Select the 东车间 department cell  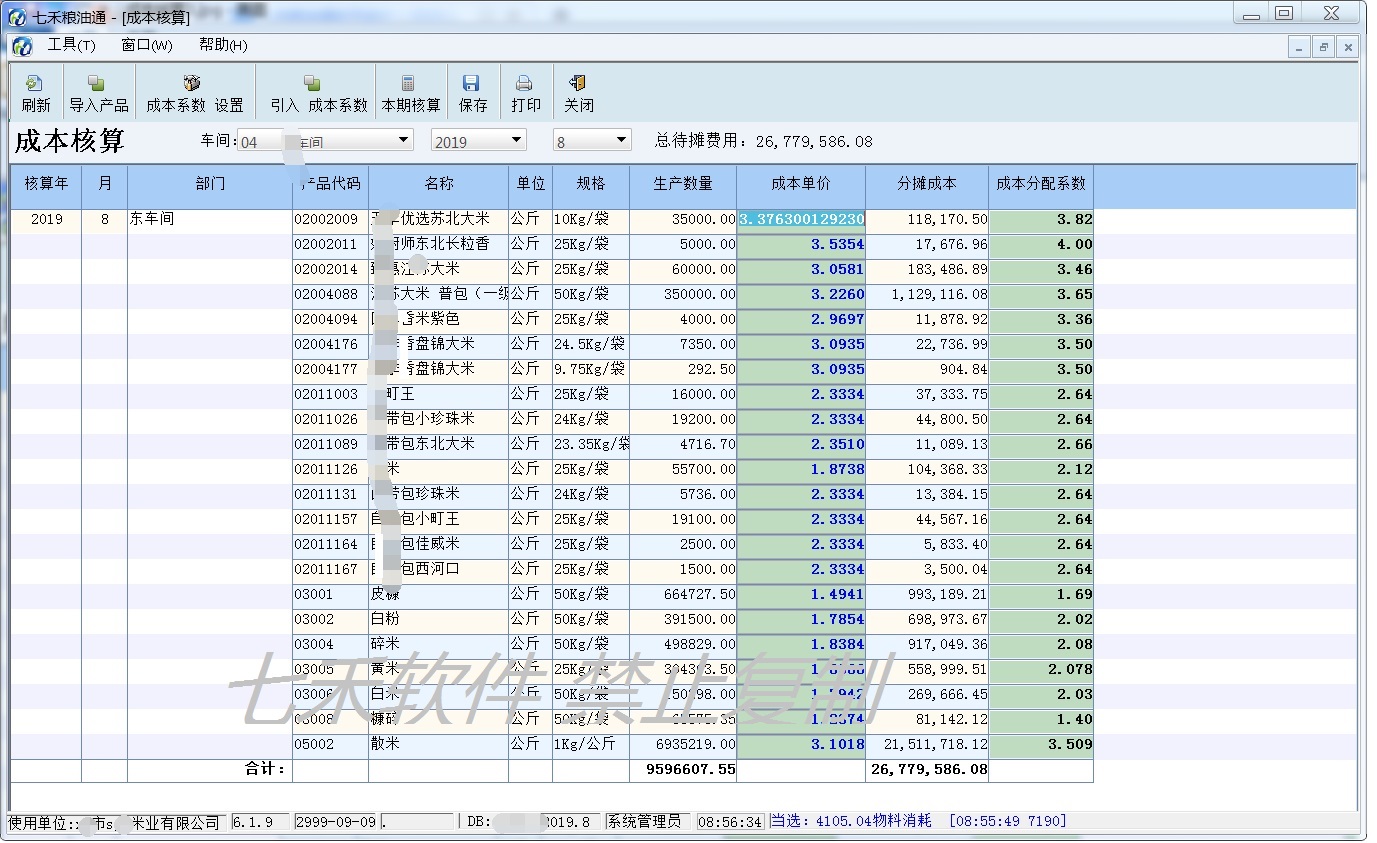[x=210, y=219]
